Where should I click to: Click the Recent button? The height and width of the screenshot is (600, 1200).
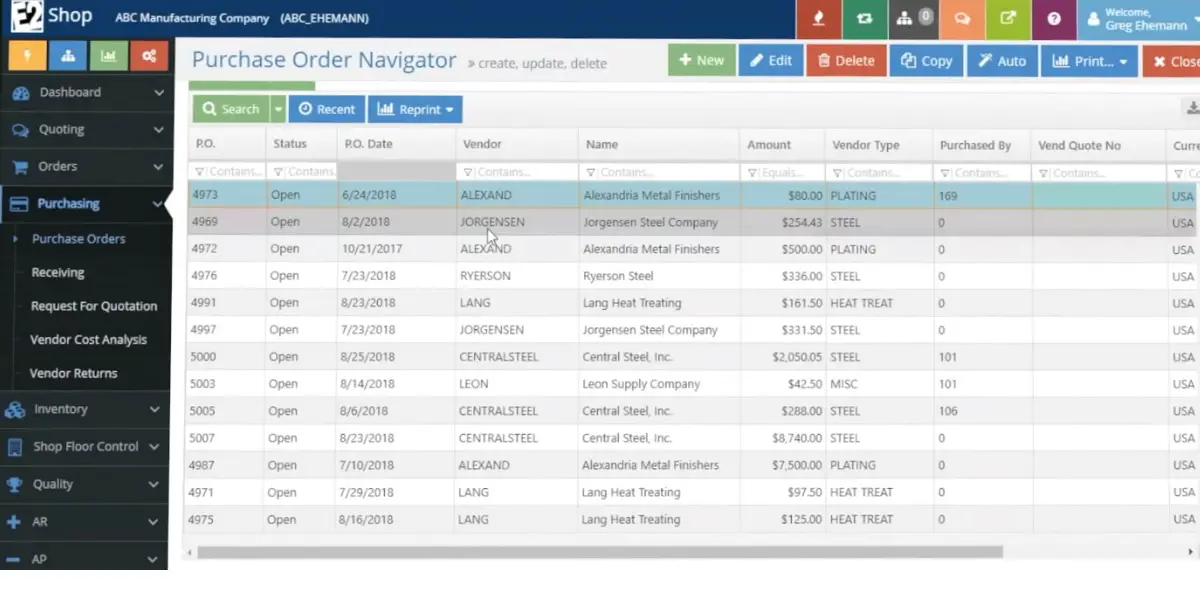(326, 109)
